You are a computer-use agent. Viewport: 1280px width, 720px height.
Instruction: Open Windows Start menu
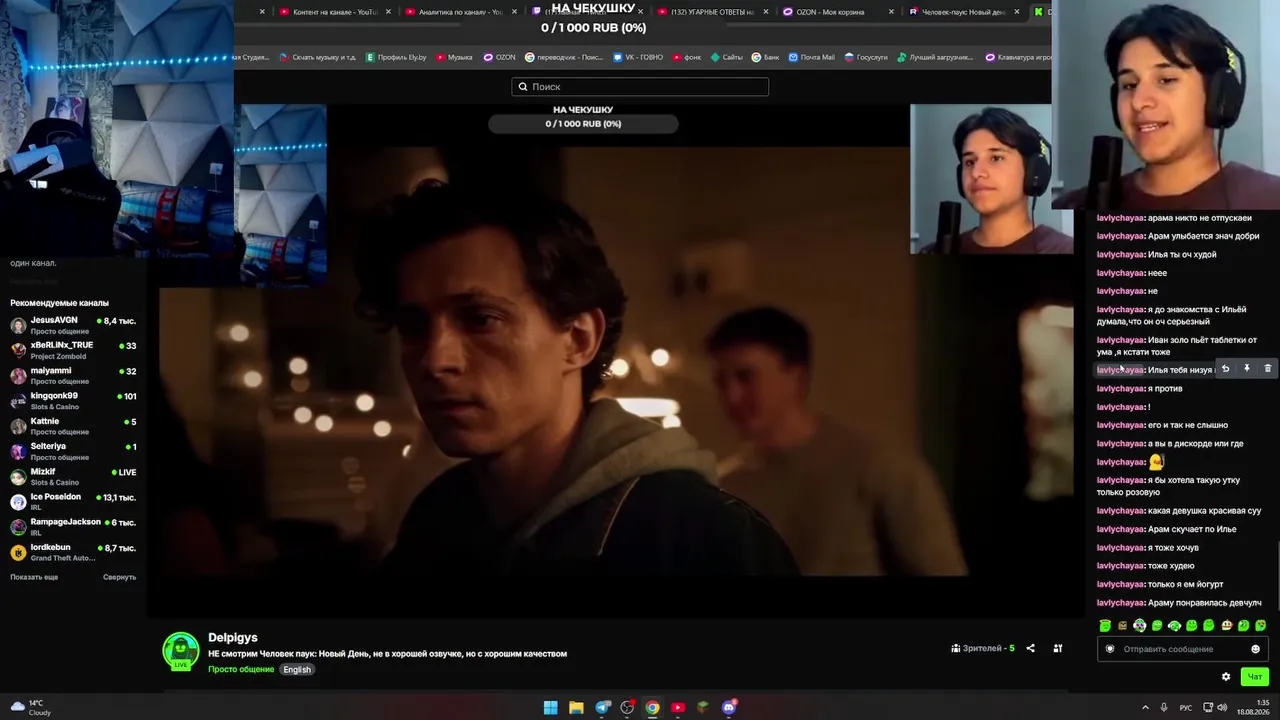click(551, 708)
